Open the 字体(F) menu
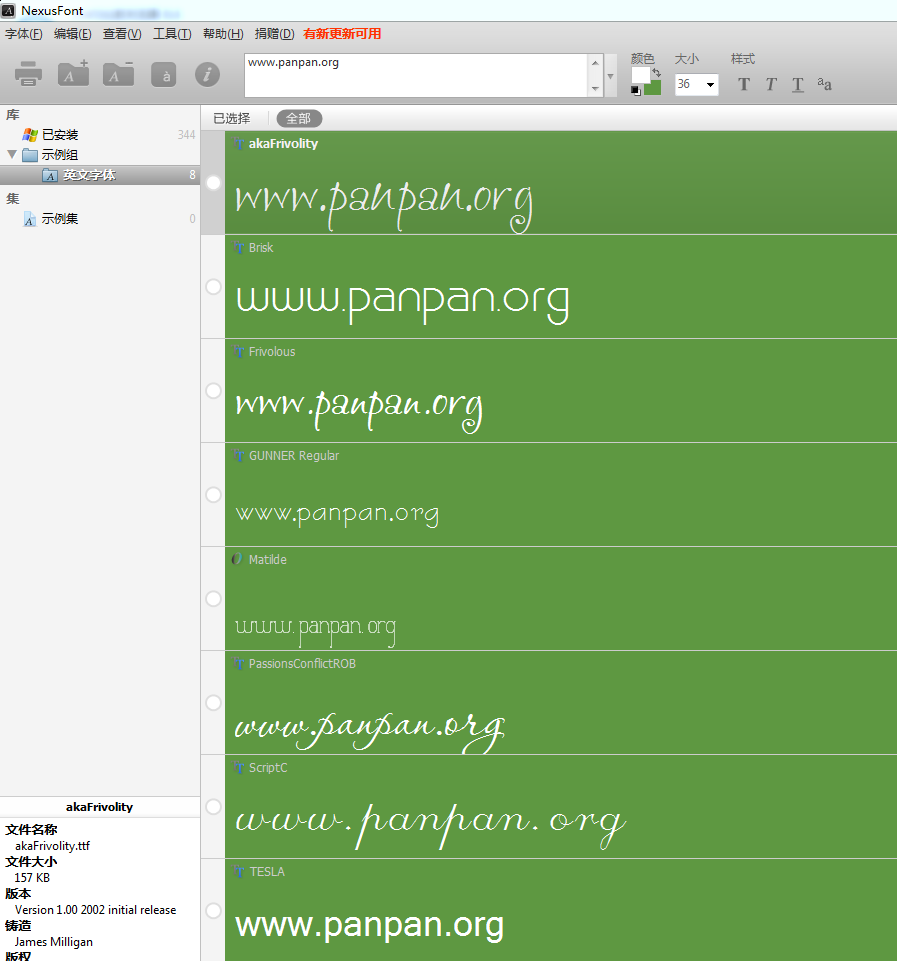 pos(24,34)
